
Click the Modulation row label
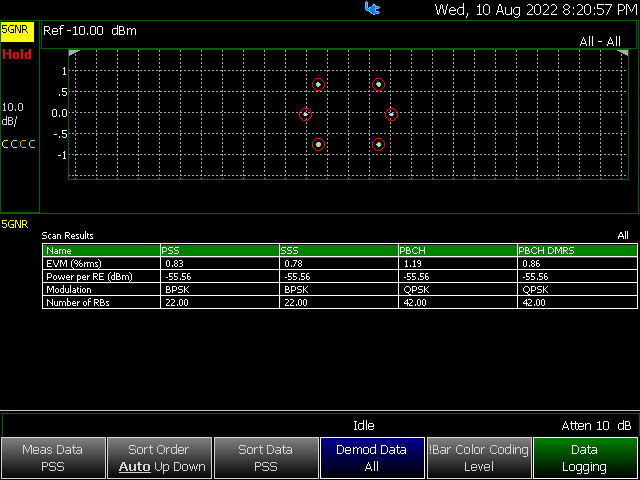(x=69, y=290)
